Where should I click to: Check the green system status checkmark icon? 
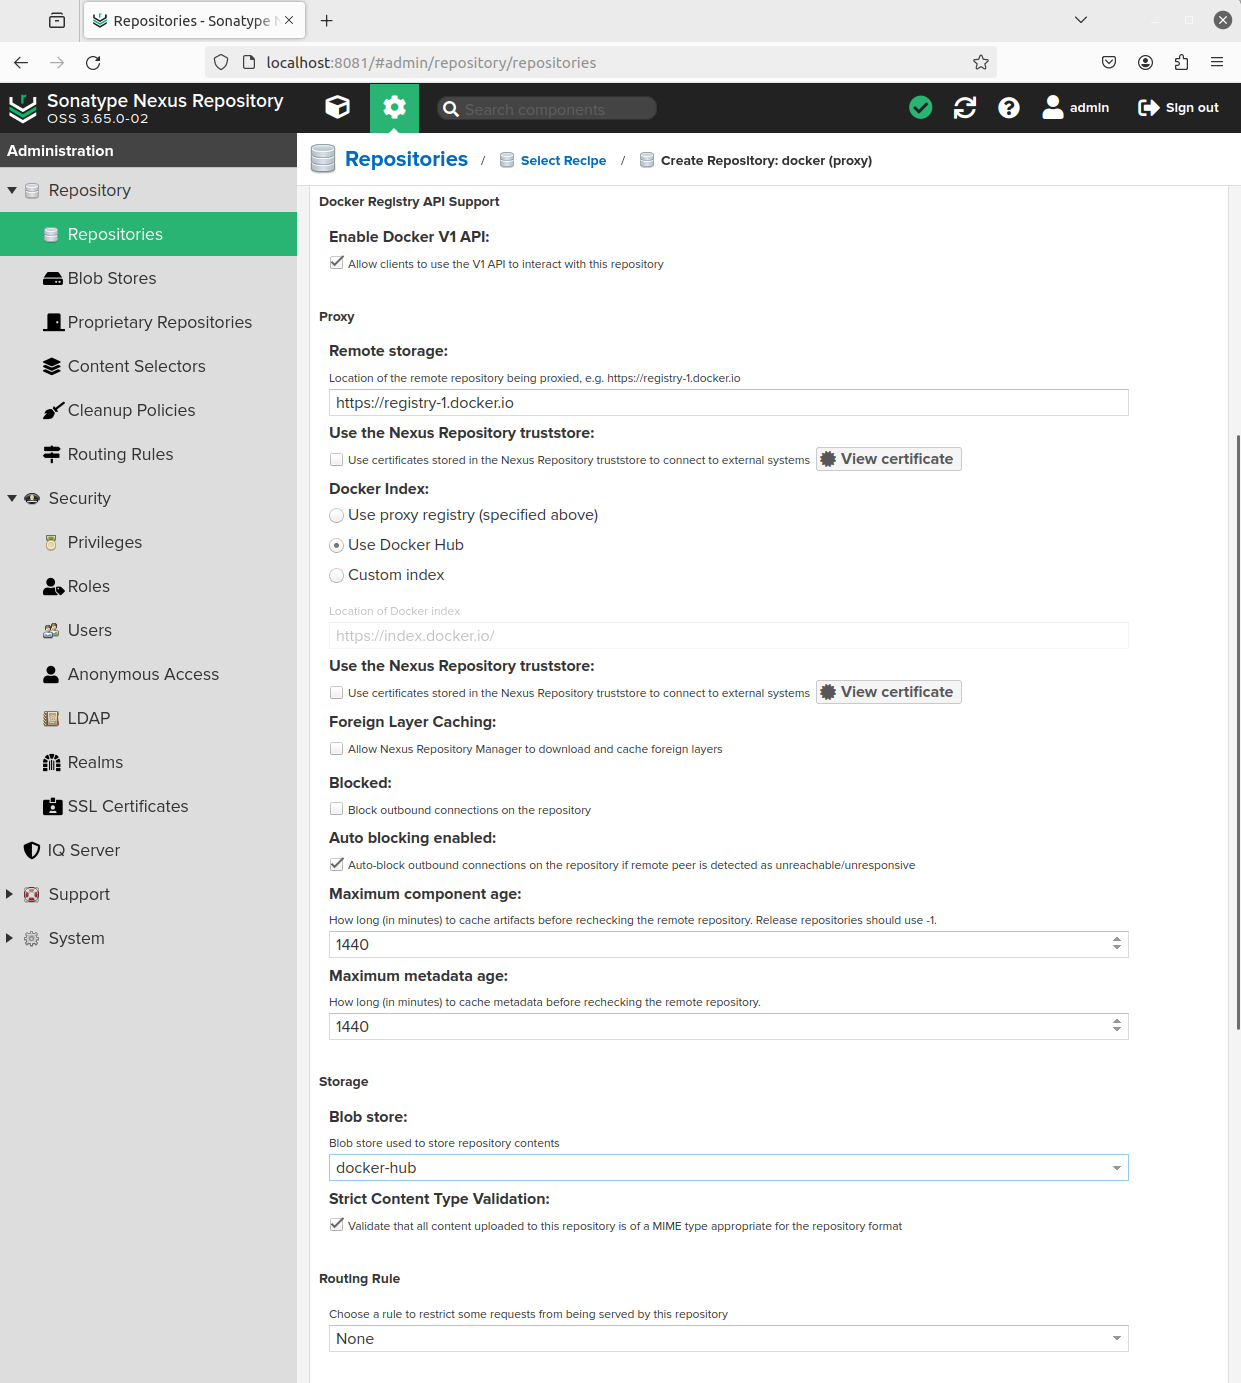click(x=921, y=107)
